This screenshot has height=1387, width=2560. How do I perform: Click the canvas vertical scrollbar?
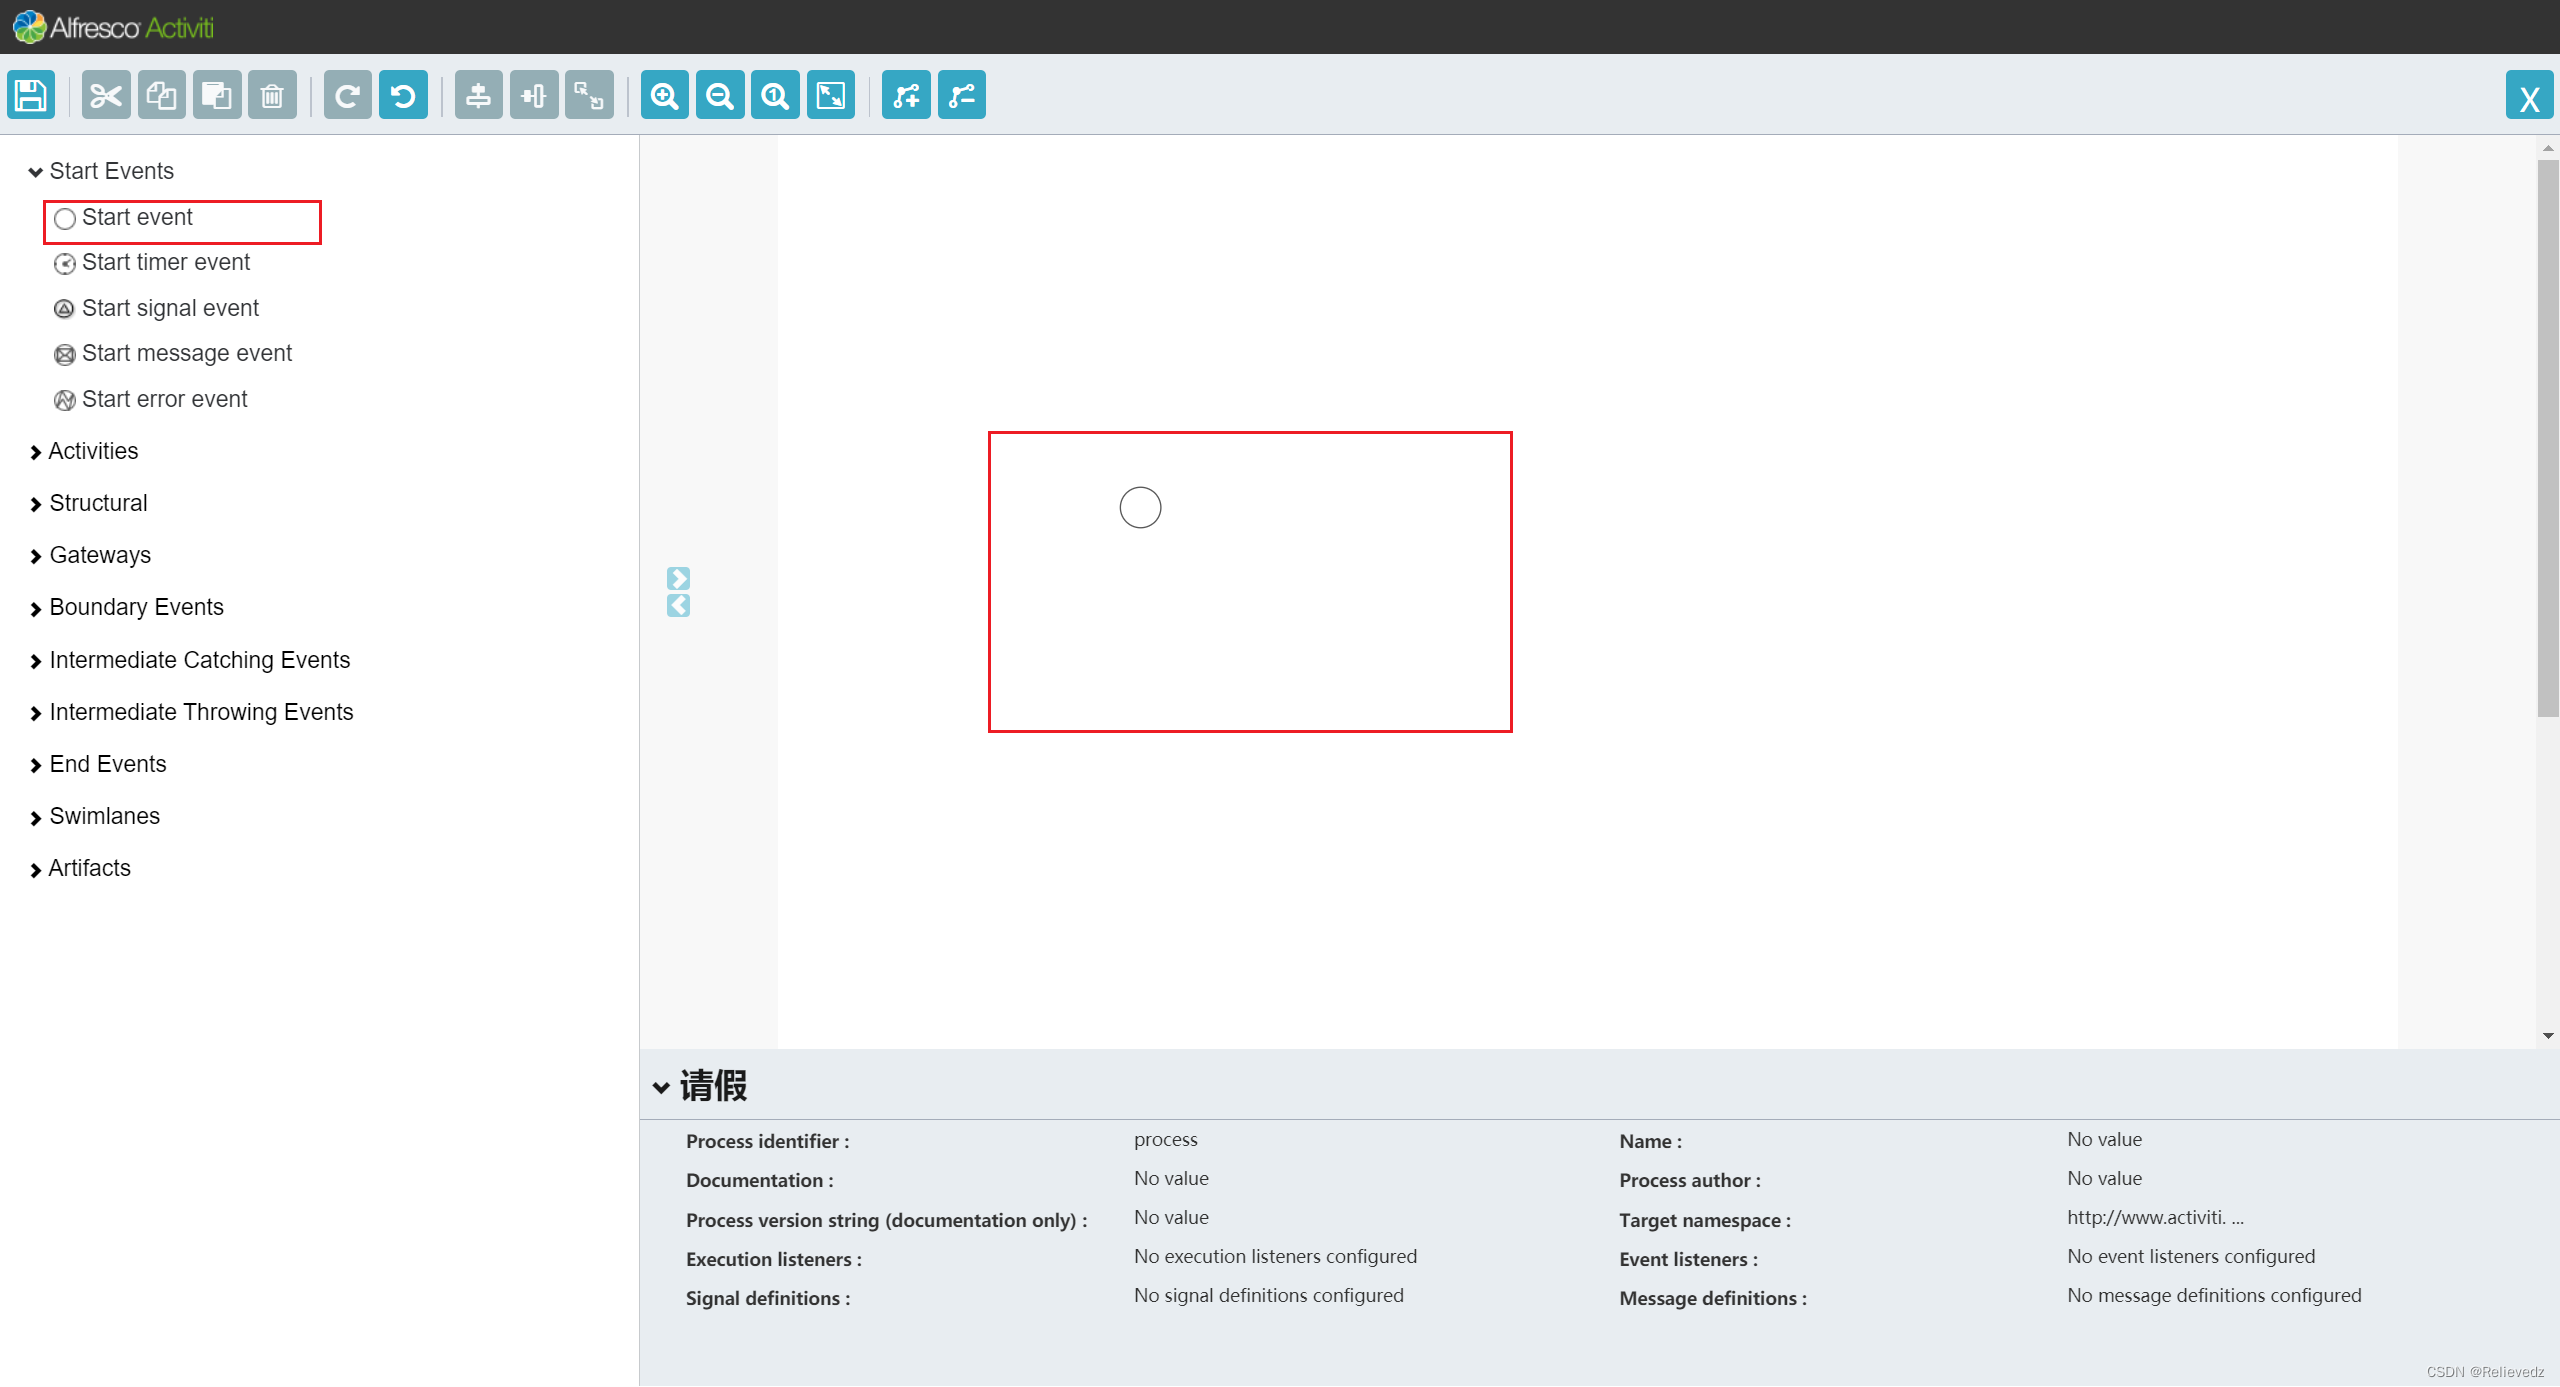pos(2547,440)
